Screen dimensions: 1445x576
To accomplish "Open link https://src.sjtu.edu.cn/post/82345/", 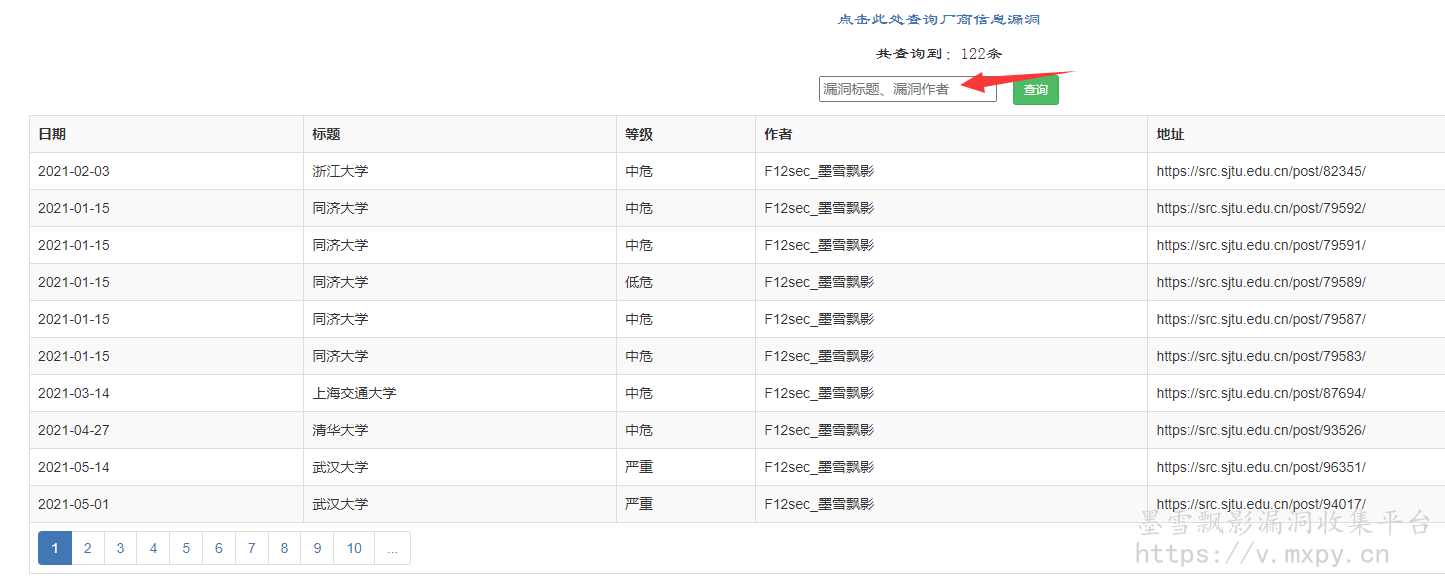I will tap(1261, 171).
